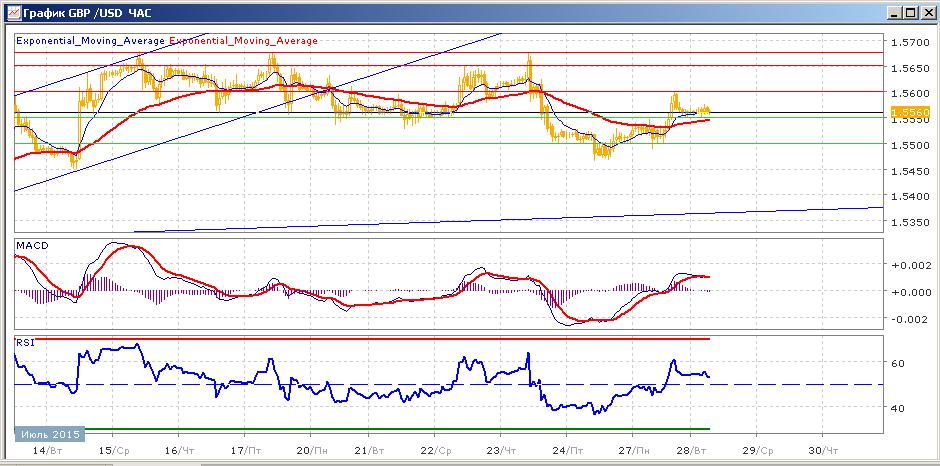
Task: Click the 1.5700 price axis label
Action: coord(910,43)
